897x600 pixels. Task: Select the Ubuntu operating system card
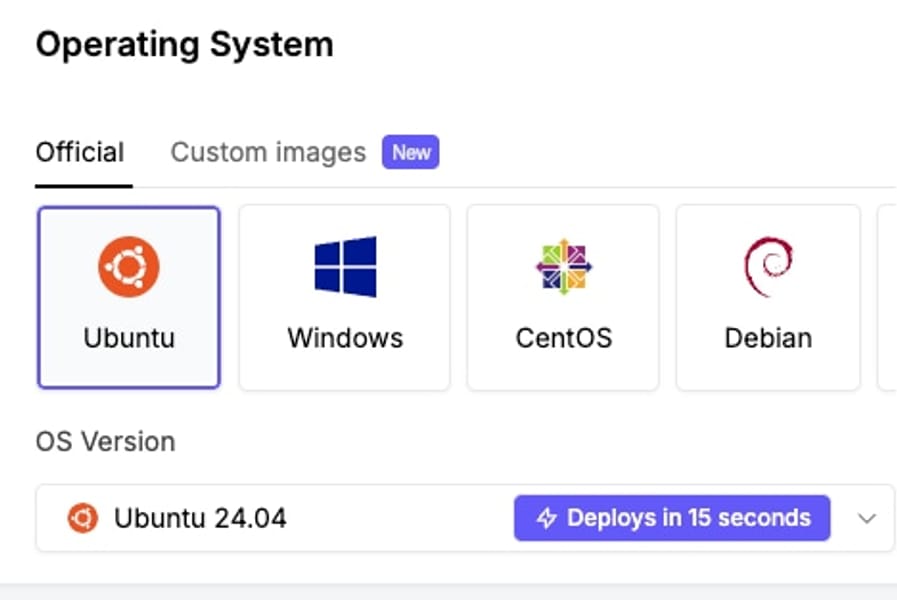coord(129,297)
